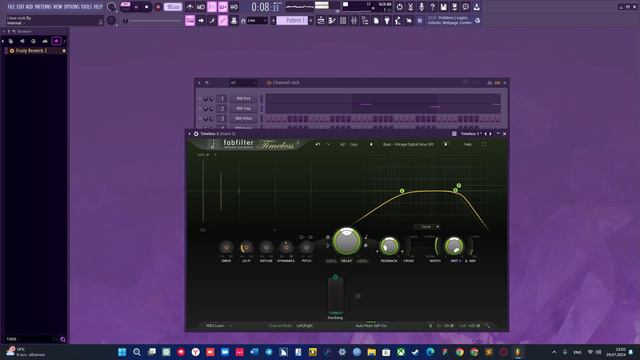Open the HELP menu

tap(98, 7)
